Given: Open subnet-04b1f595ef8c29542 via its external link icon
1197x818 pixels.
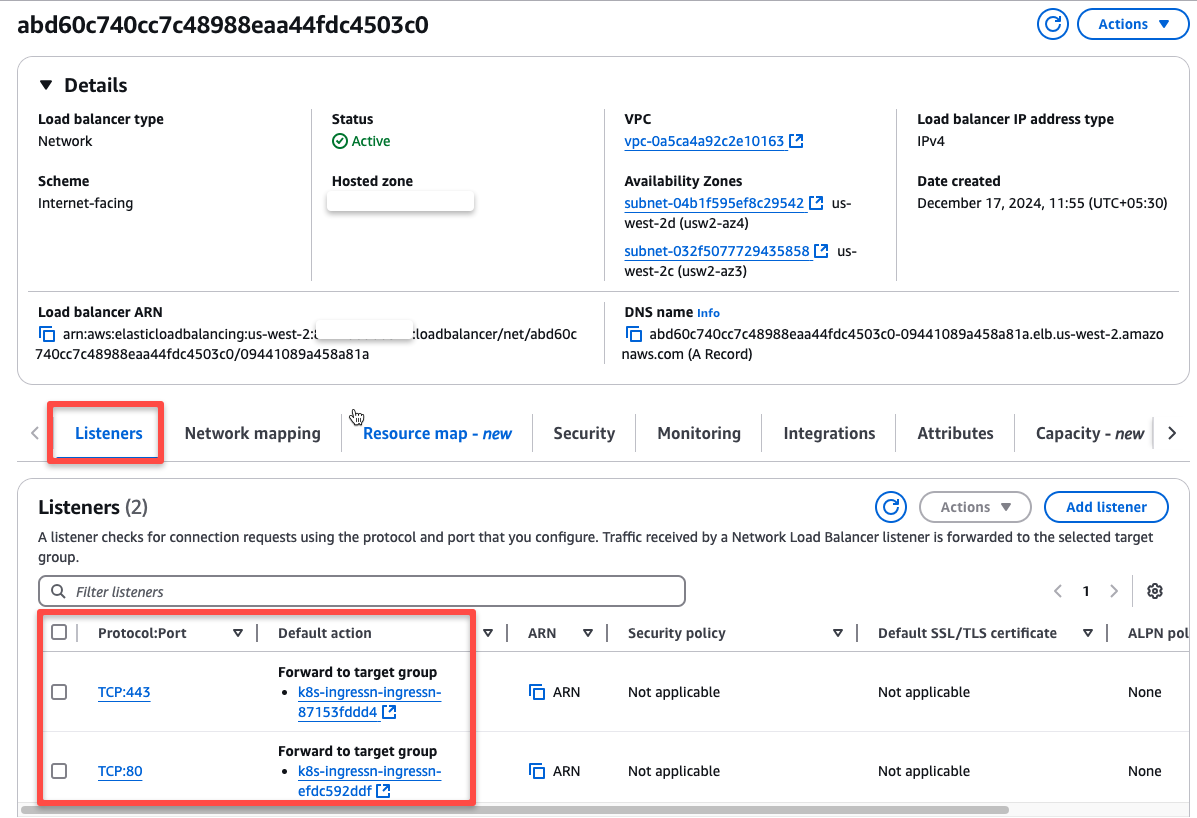Looking at the screenshot, I should tap(815, 202).
